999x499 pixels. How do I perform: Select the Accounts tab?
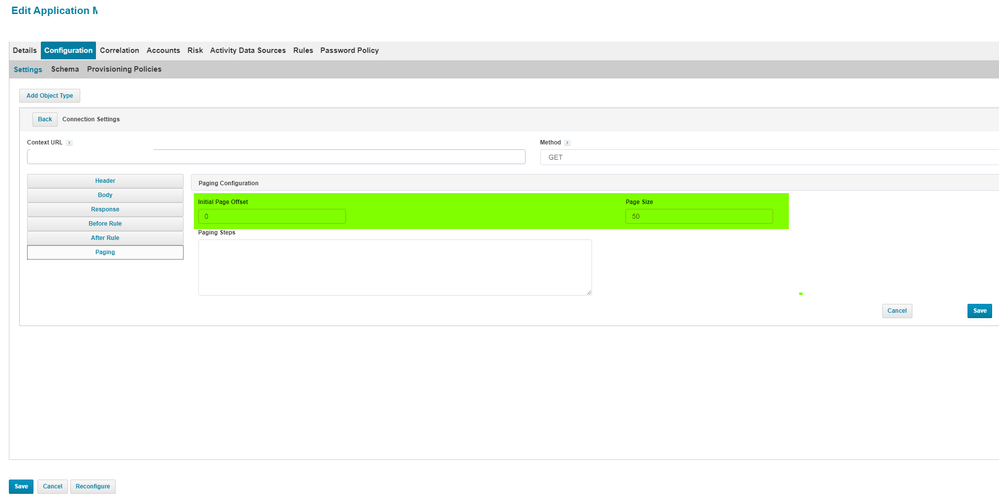click(x=163, y=50)
